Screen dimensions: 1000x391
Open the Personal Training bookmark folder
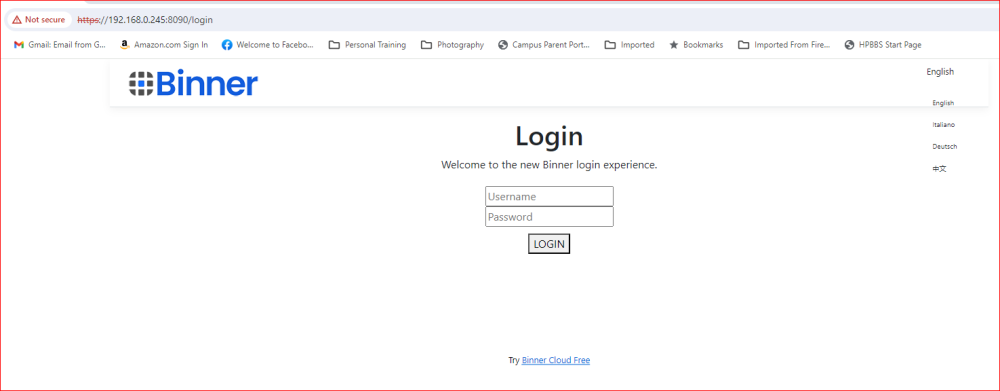tap(367, 45)
